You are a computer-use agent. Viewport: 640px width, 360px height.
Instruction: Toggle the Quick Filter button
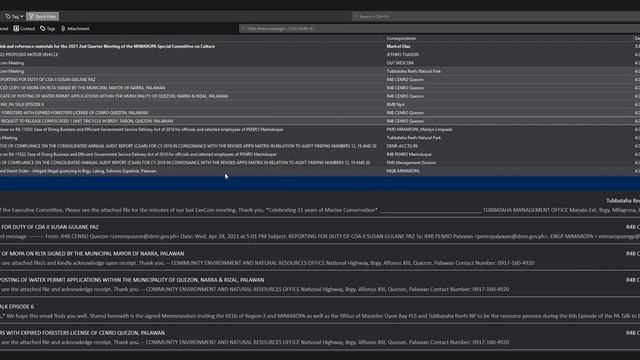(x=42, y=16)
